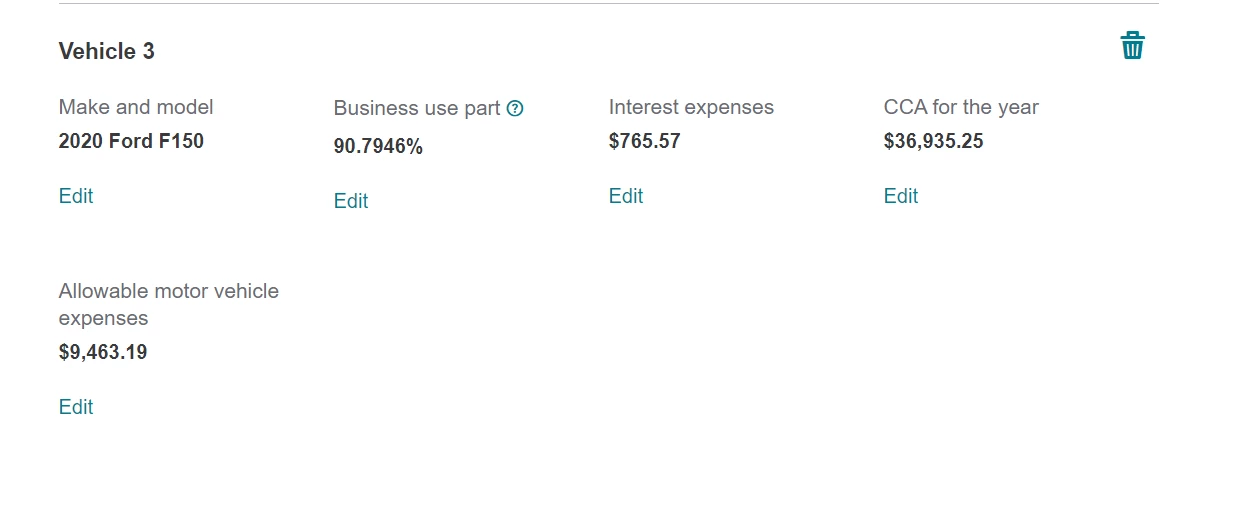Click the $36,935.25 amount
Viewport: 1233px width, 506px height.
click(934, 141)
